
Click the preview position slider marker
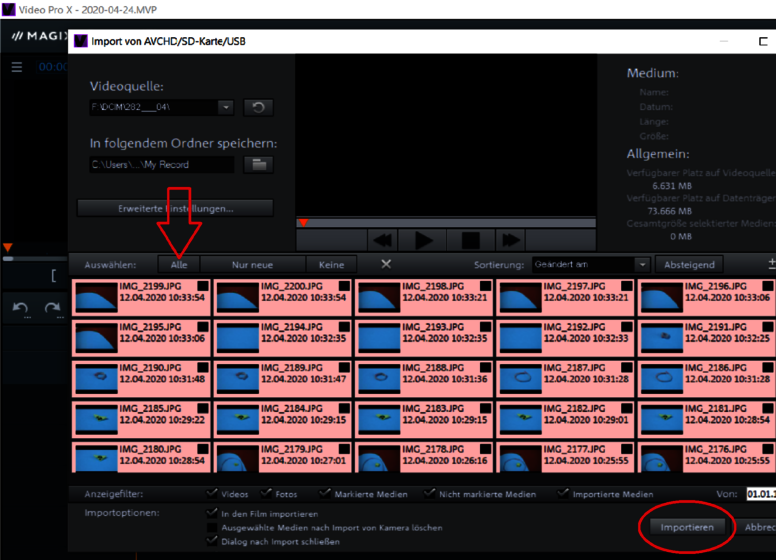click(303, 223)
